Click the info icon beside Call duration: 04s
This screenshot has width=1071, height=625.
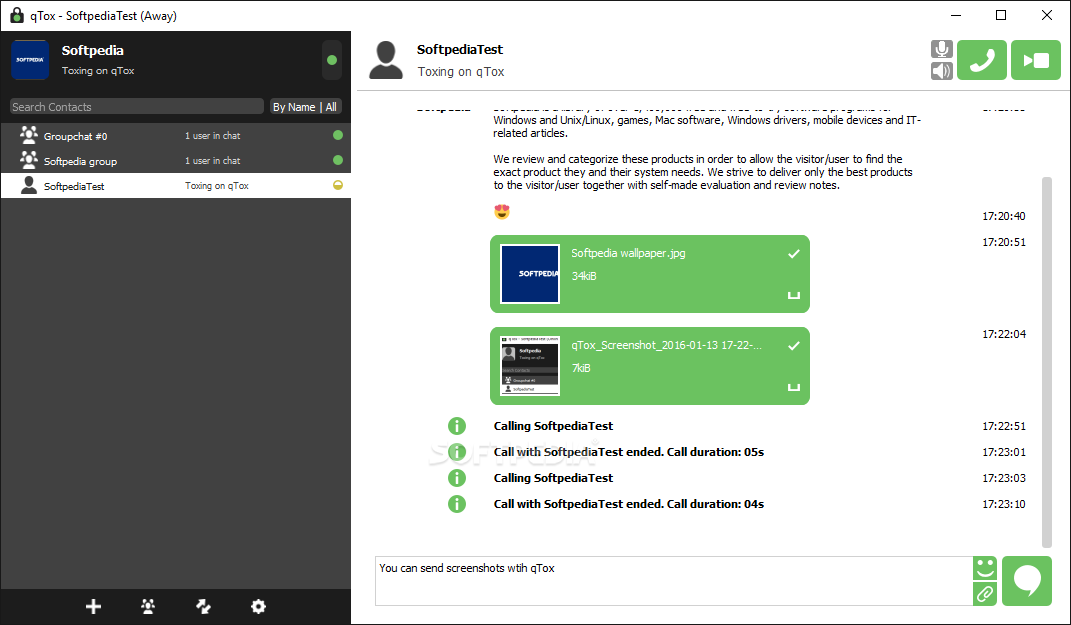[x=457, y=504]
